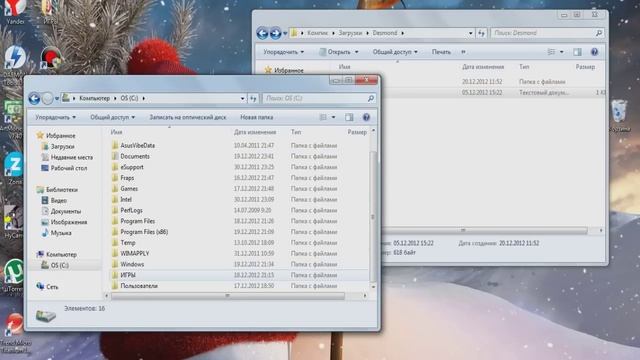Click the horizontal scrollbar in OS (C:) window

[228, 296]
